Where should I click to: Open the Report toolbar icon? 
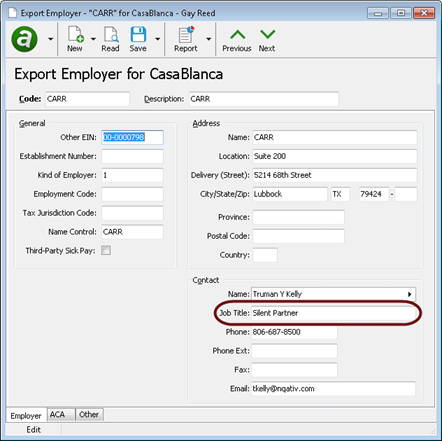coord(186,39)
